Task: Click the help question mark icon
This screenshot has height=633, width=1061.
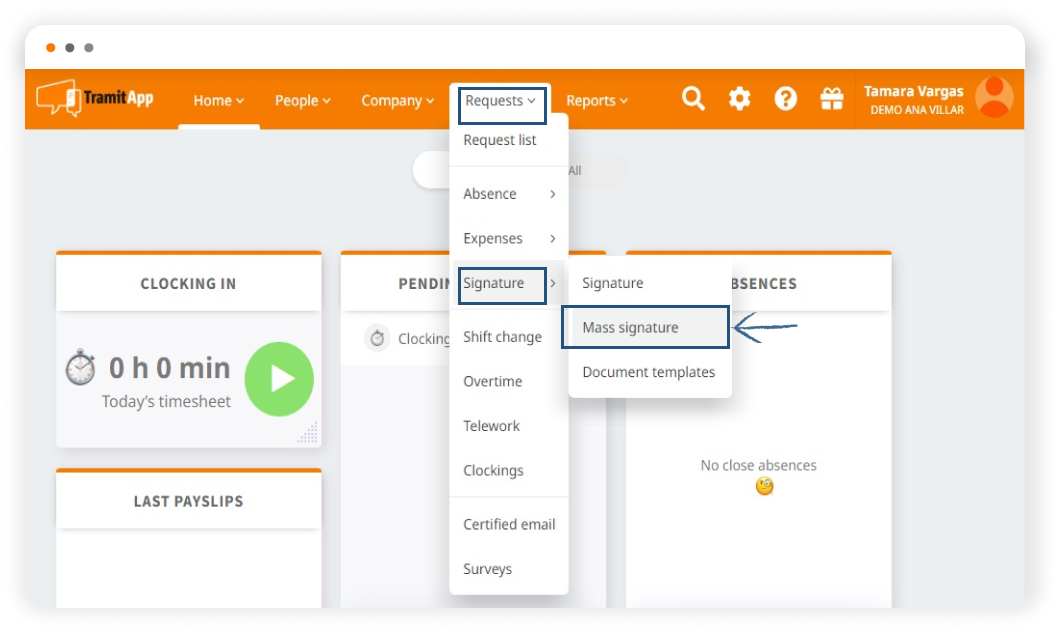Action: coord(786,98)
